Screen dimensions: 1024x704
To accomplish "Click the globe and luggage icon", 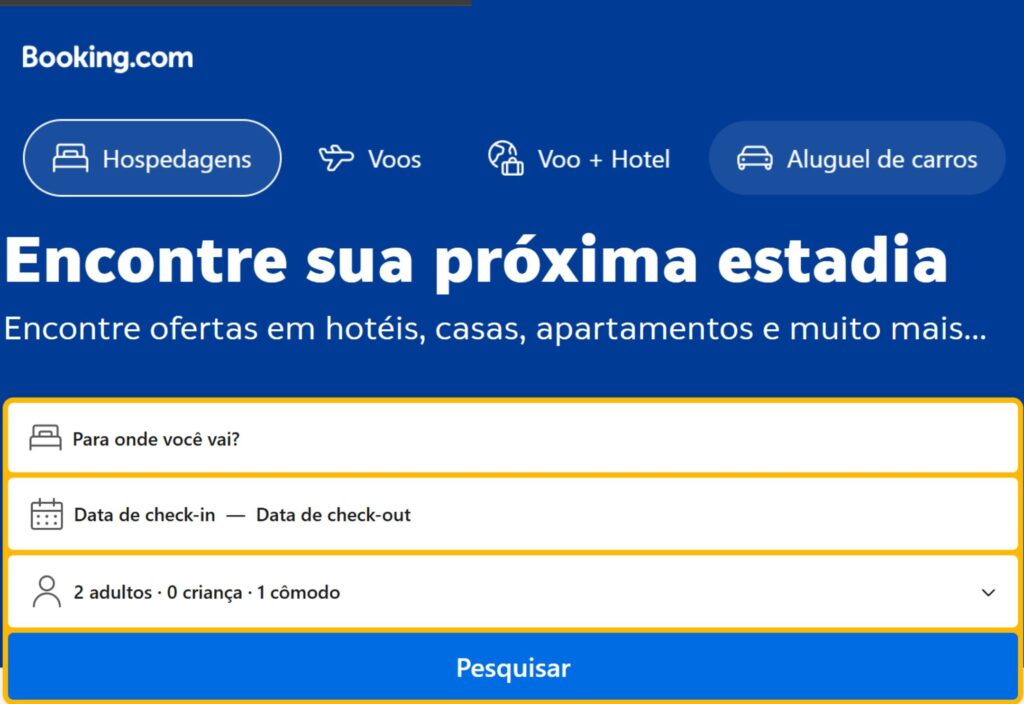I will pyautogui.click(x=506, y=158).
